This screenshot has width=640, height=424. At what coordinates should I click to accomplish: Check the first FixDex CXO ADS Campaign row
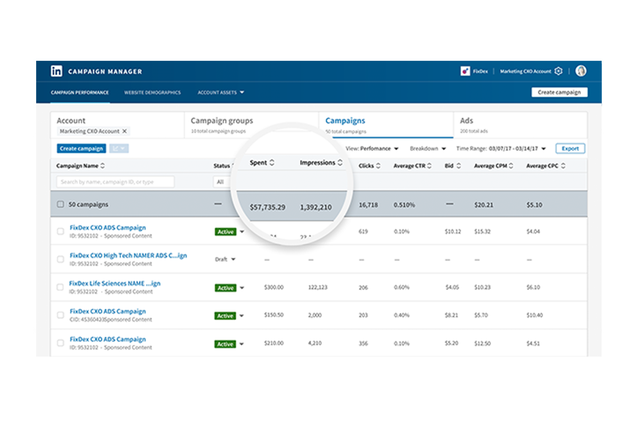(60, 231)
